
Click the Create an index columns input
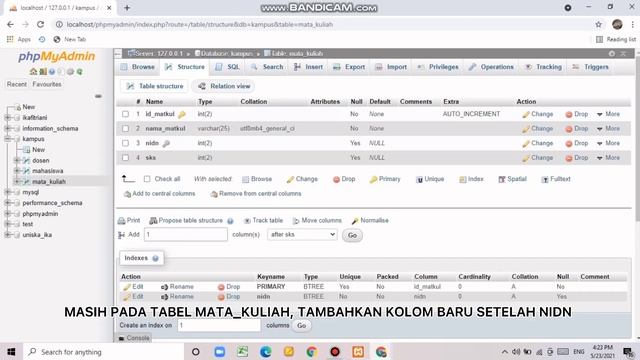(219, 325)
